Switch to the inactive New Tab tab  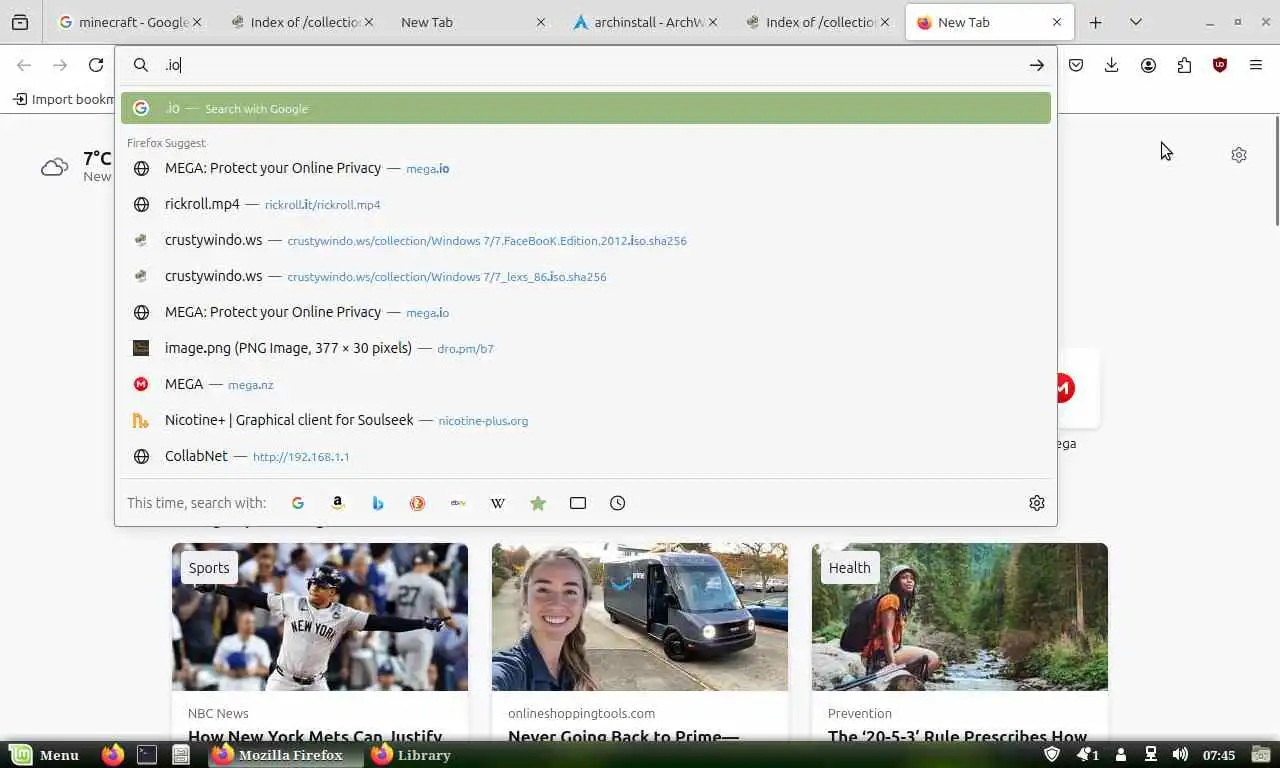[473, 22]
